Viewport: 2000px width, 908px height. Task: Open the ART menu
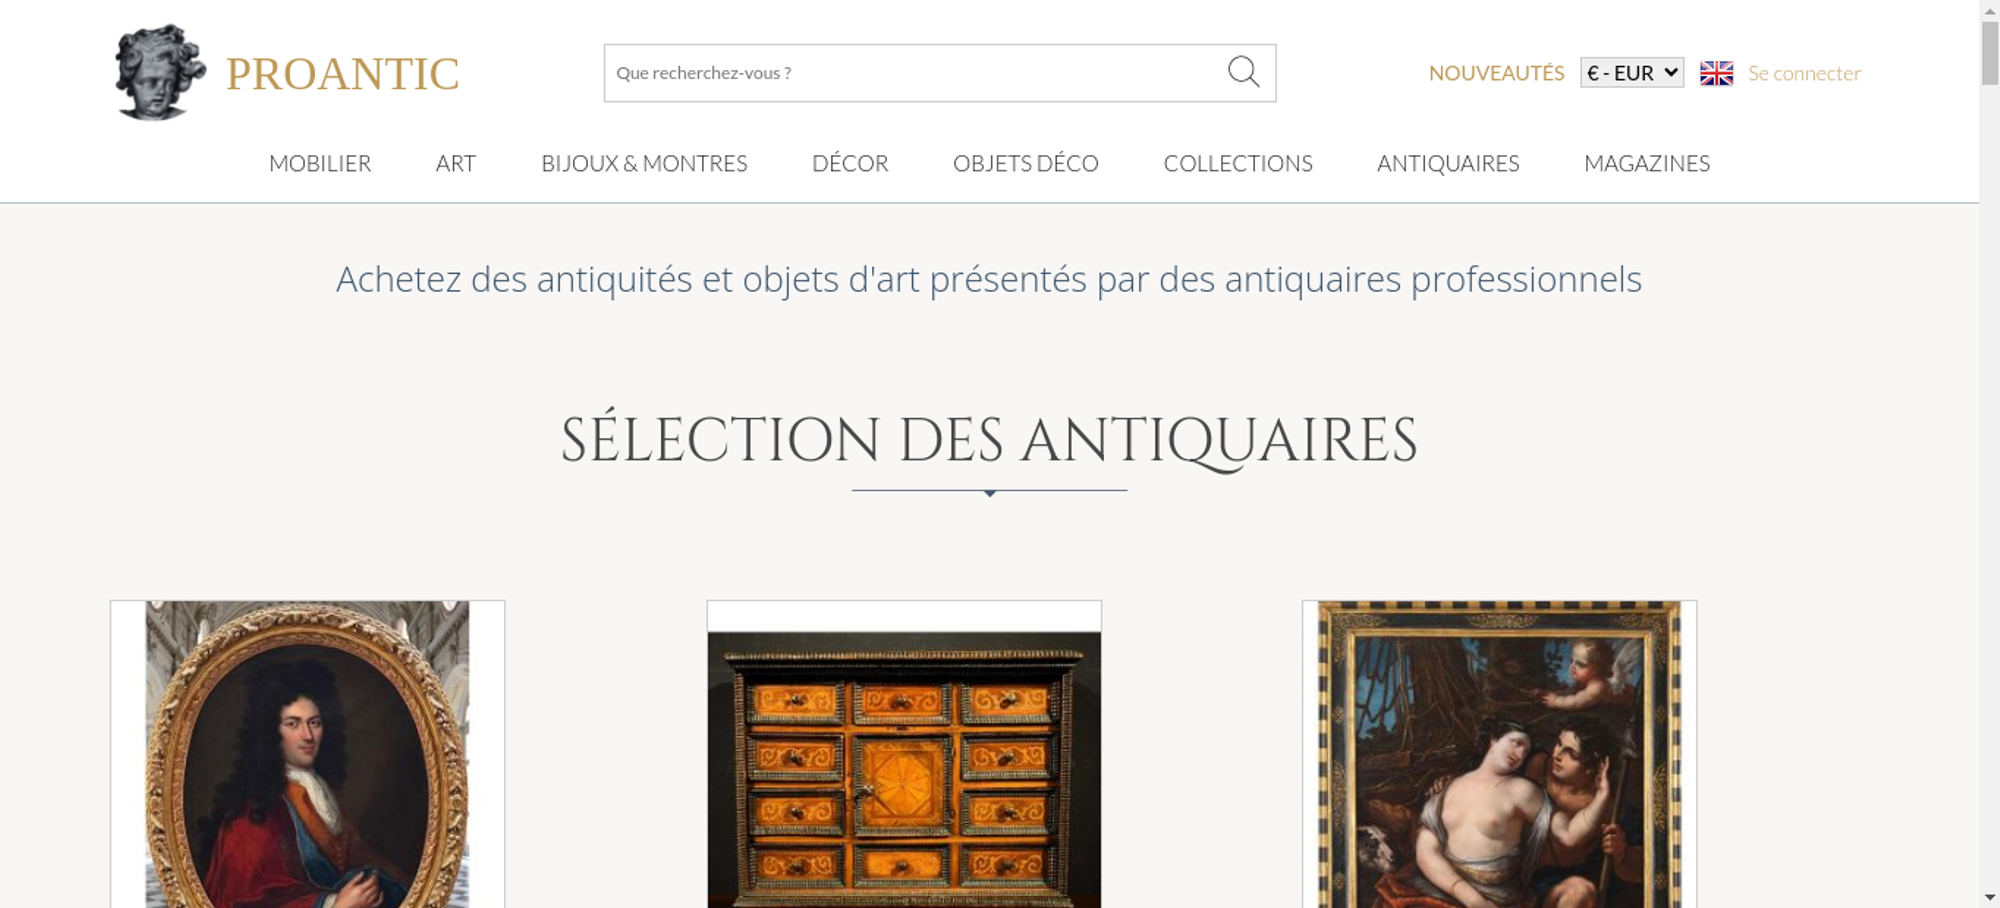pyautogui.click(x=456, y=163)
